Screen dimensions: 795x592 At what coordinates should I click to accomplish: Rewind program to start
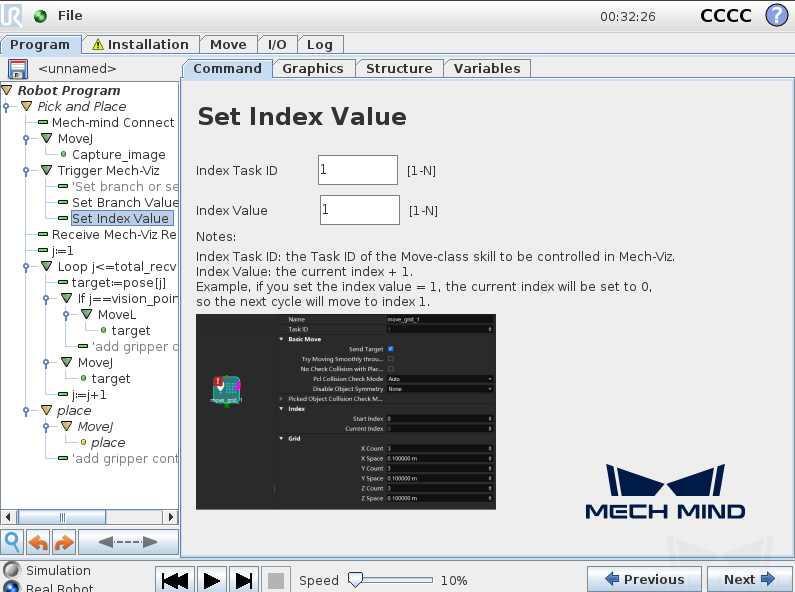[x=174, y=580]
